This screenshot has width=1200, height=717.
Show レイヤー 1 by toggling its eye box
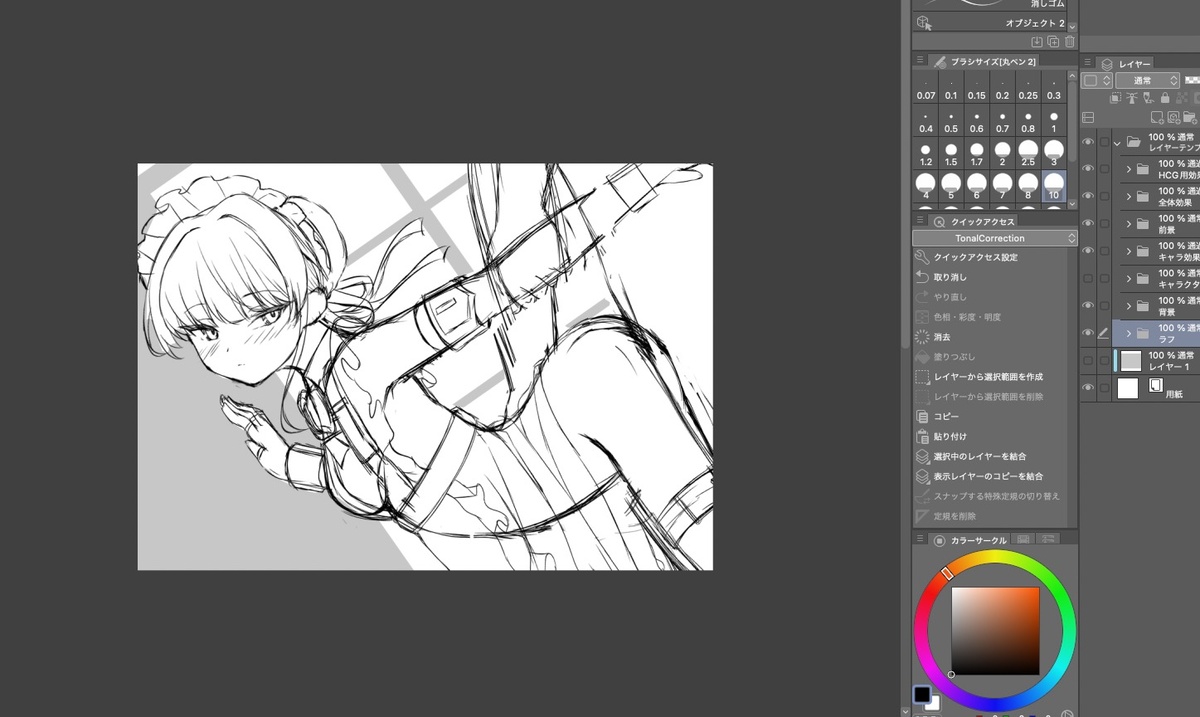1088,361
